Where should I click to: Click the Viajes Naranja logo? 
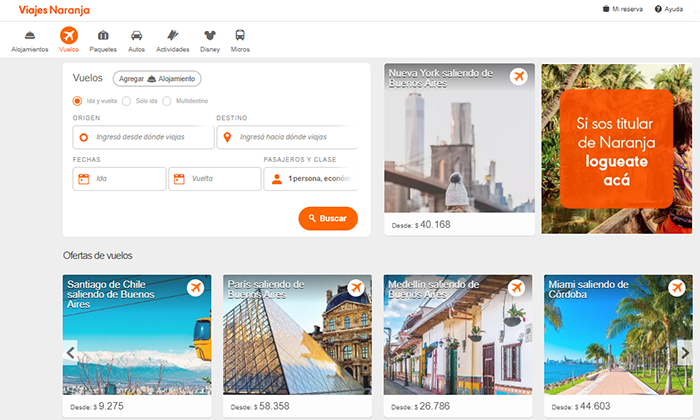[54, 10]
